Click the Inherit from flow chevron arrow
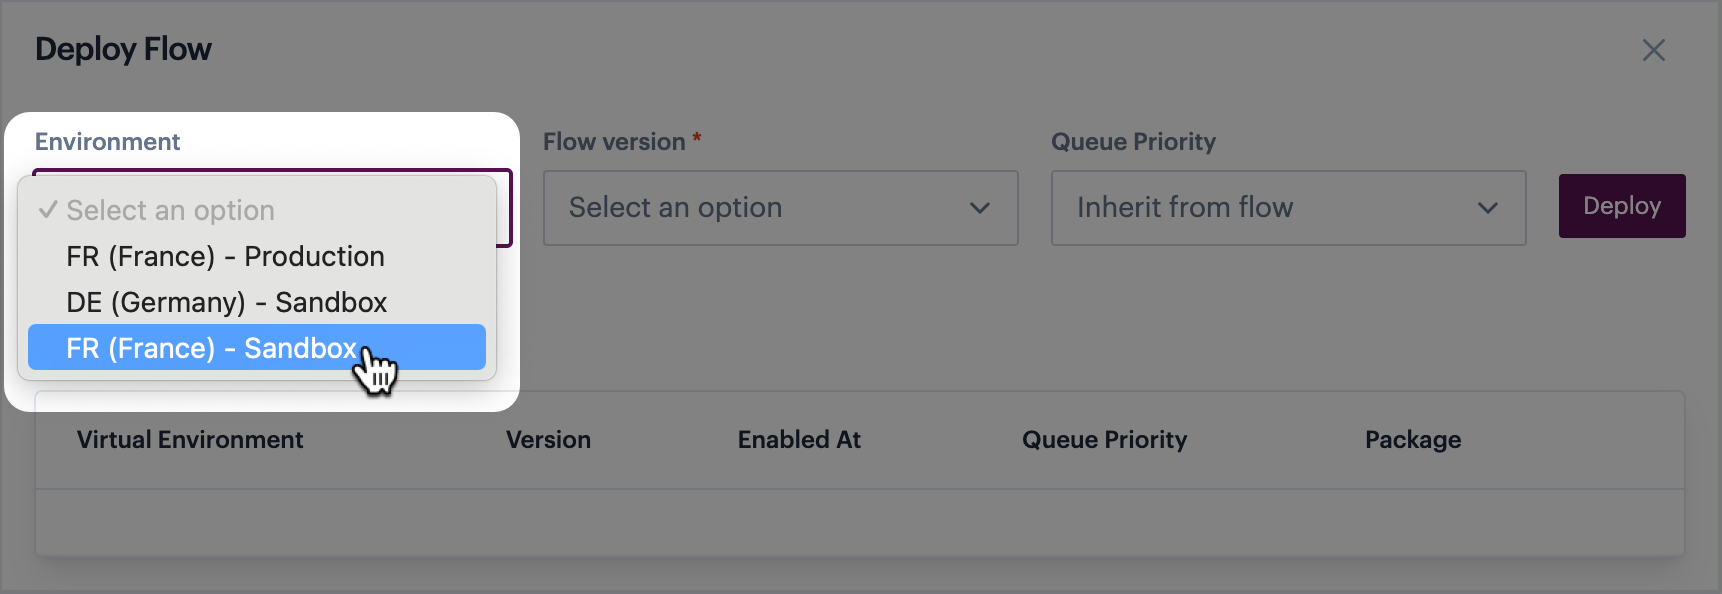This screenshot has height=594, width=1722. click(1488, 208)
